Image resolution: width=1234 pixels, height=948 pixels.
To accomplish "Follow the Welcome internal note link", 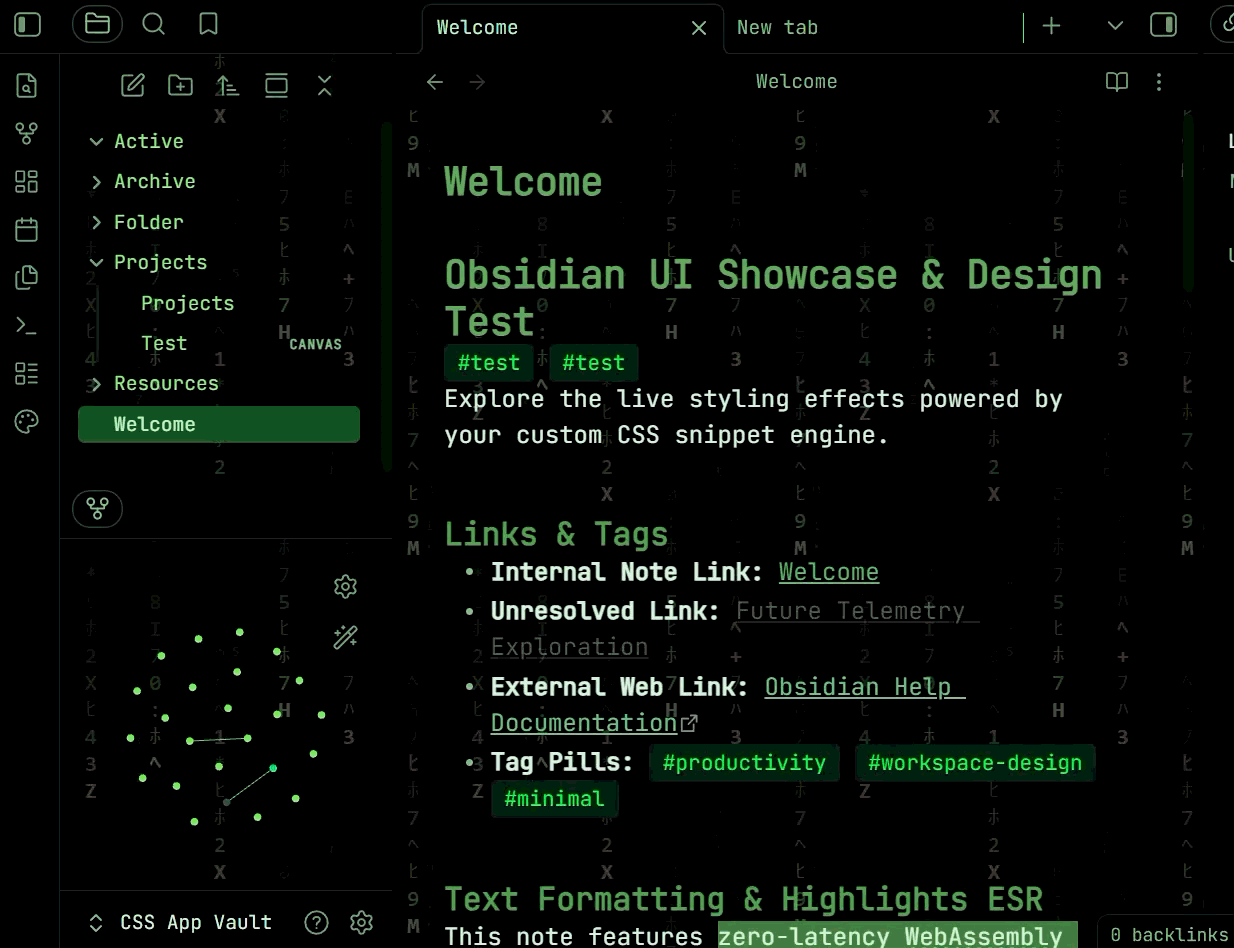I will [829, 572].
